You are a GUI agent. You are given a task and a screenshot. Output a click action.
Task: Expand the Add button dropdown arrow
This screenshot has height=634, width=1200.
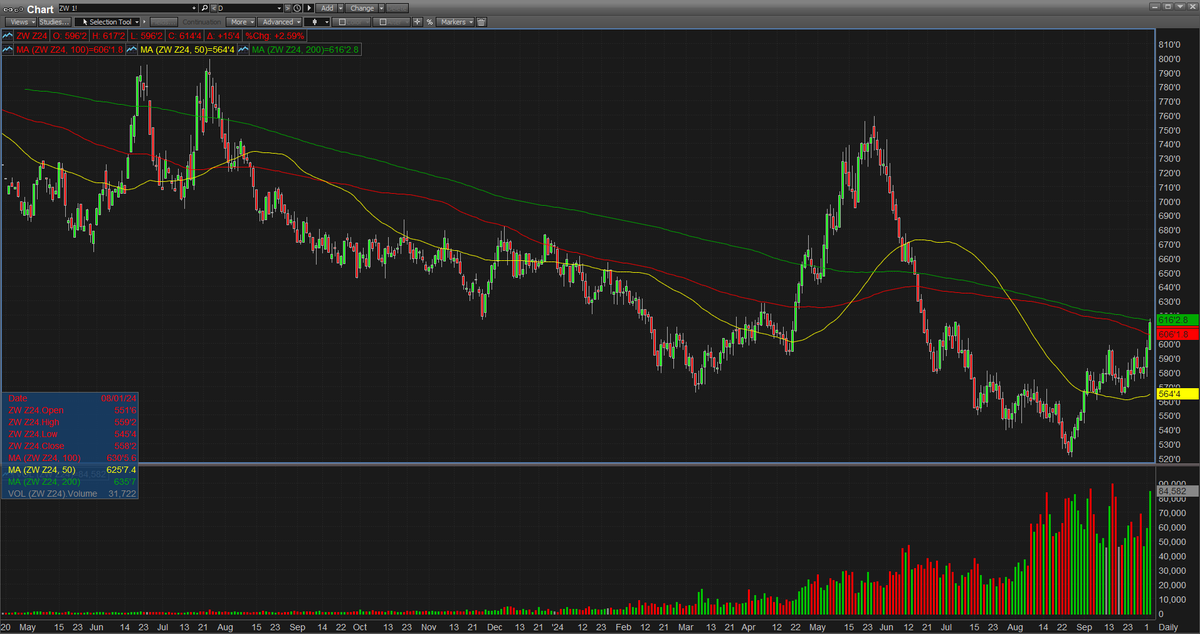tap(340, 8)
